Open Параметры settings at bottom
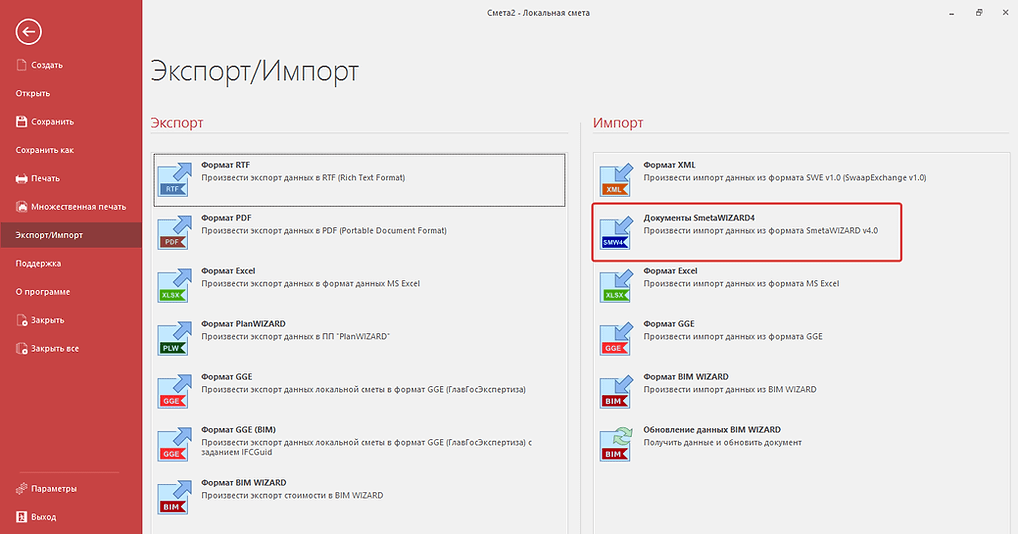Screen dimensions: 1018x534 pos(53,489)
